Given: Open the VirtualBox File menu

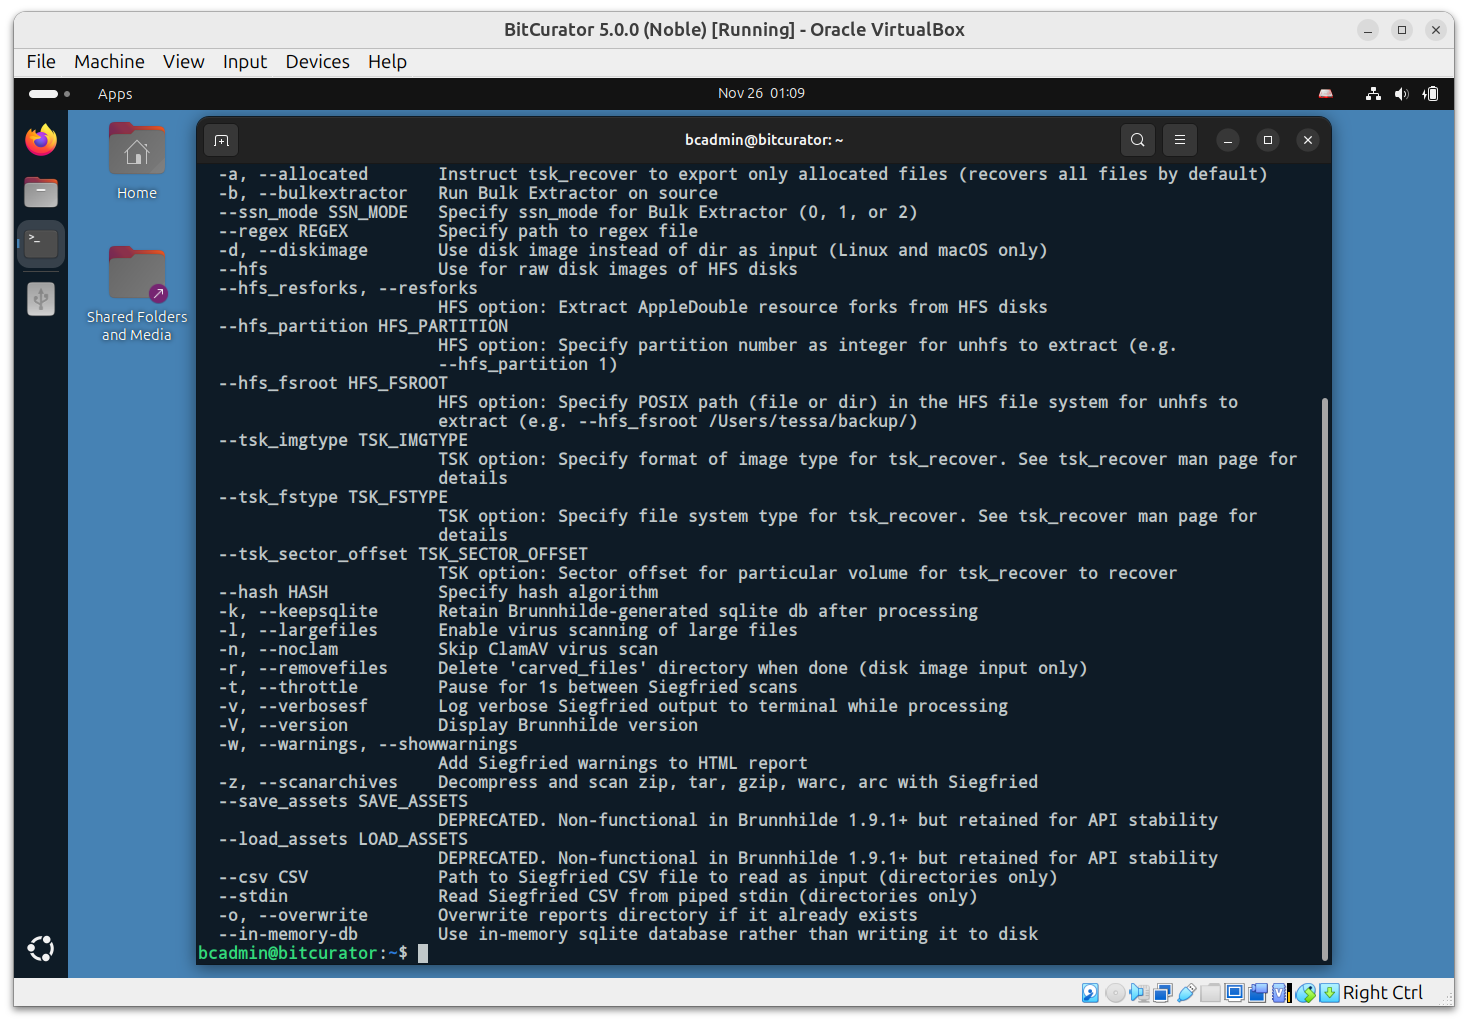Looking at the screenshot, I should (41, 62).
